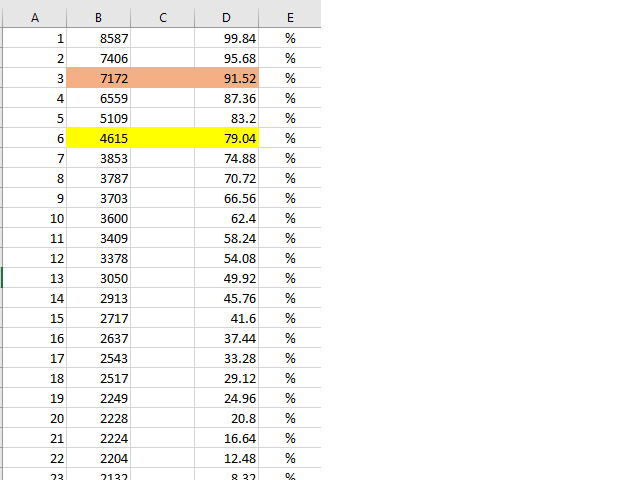Screen dimensions: 640x480
Task: Click cell with value 2249
Action: click(98, 398)
